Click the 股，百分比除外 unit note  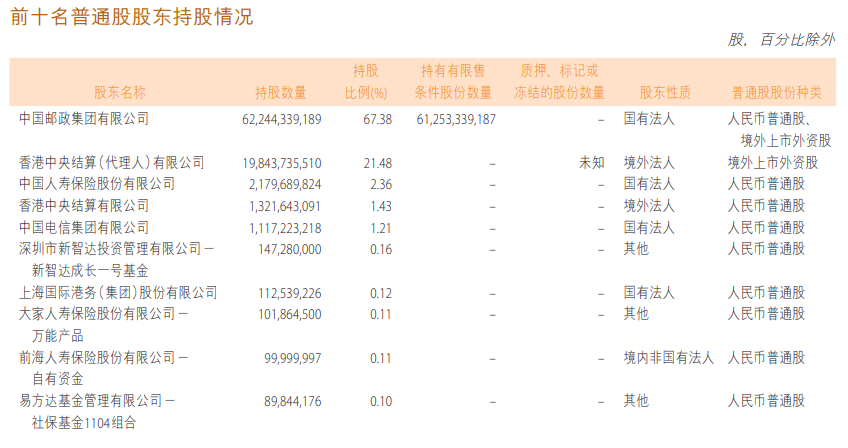(x=781, y=40)
